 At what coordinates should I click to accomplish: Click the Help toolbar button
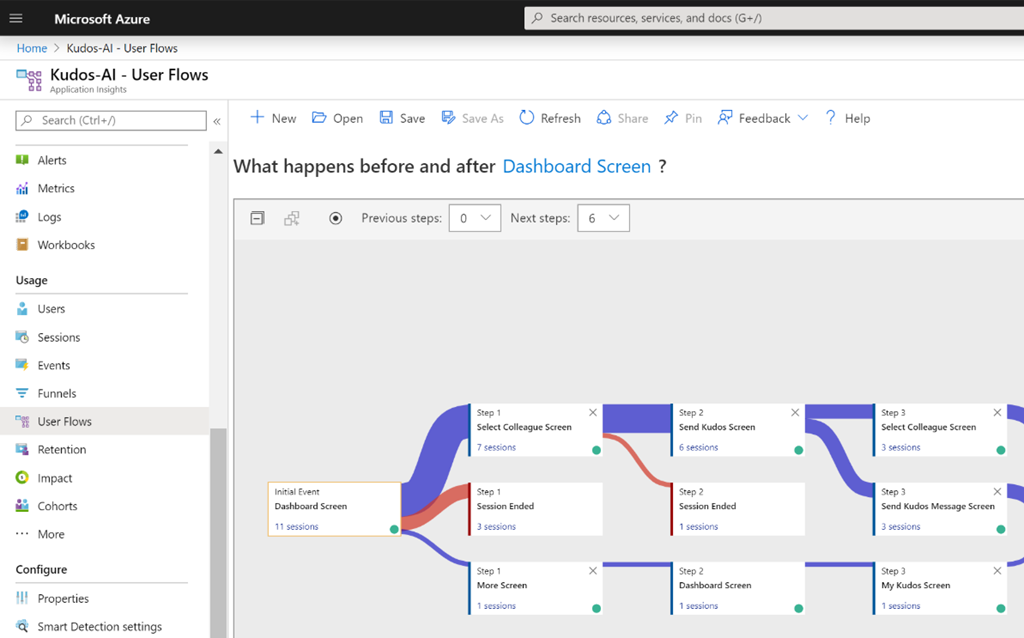[848, 118]
